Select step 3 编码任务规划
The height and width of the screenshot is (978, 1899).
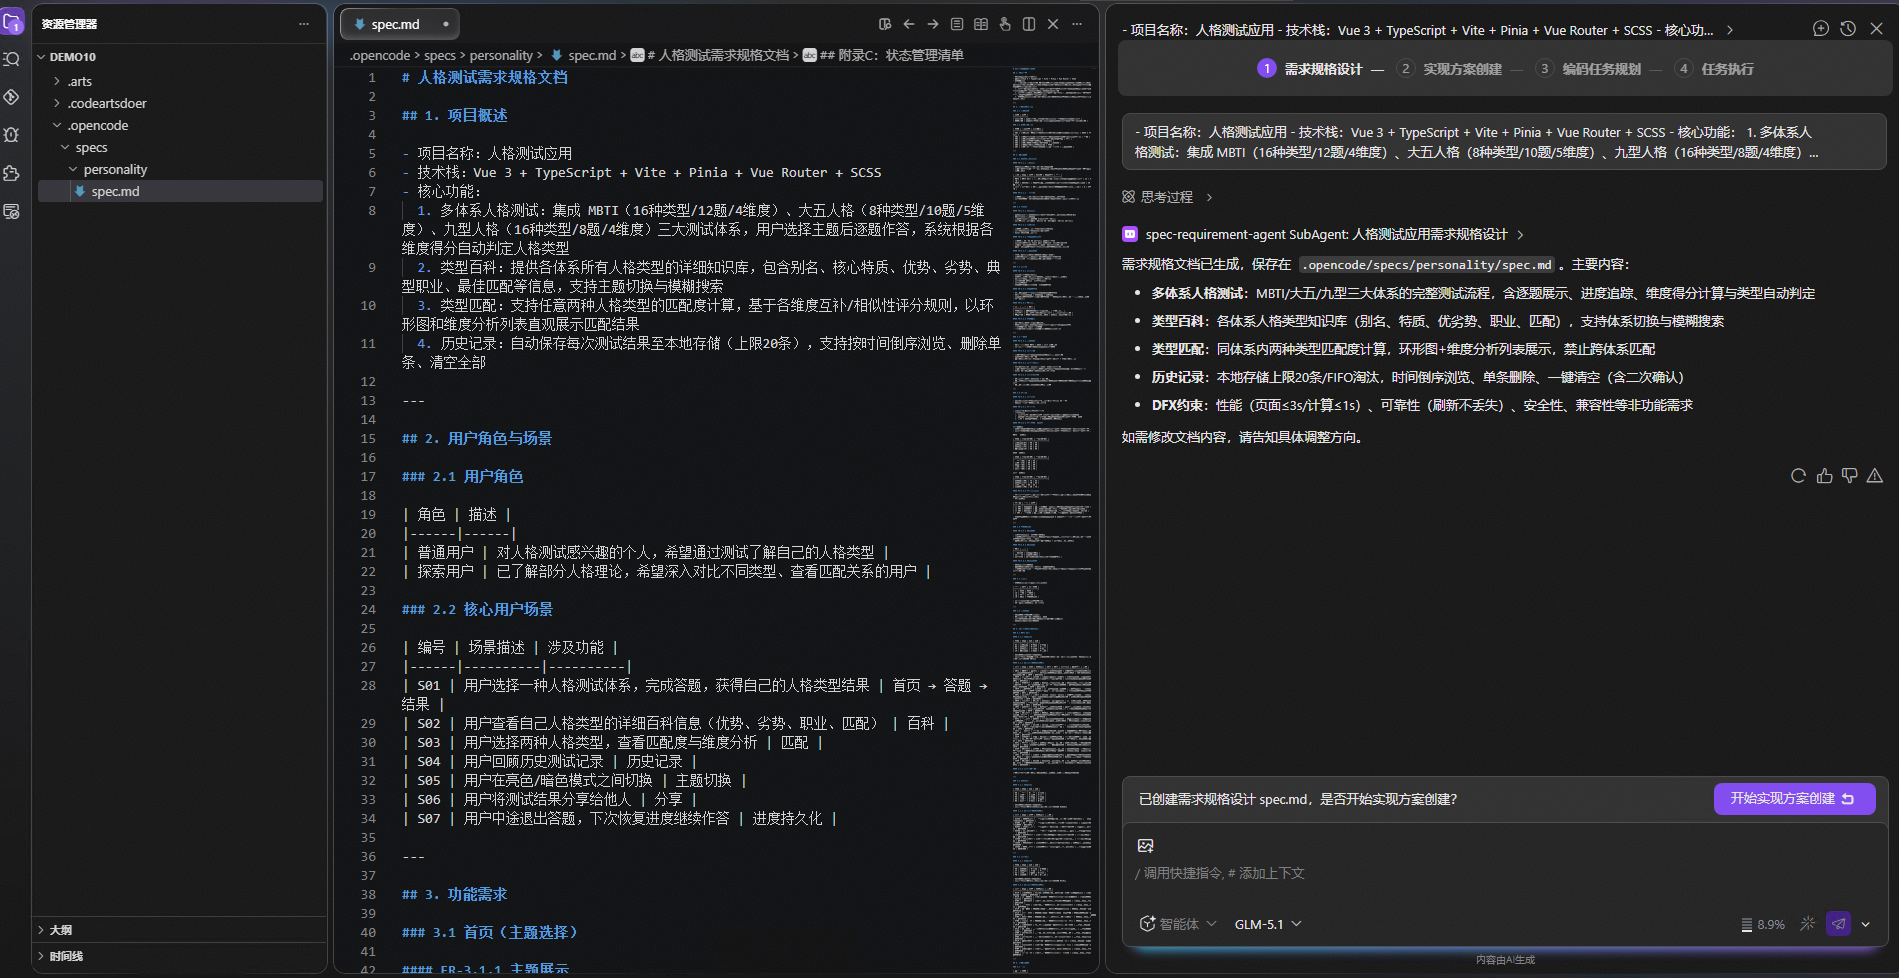coord(1588,69)
